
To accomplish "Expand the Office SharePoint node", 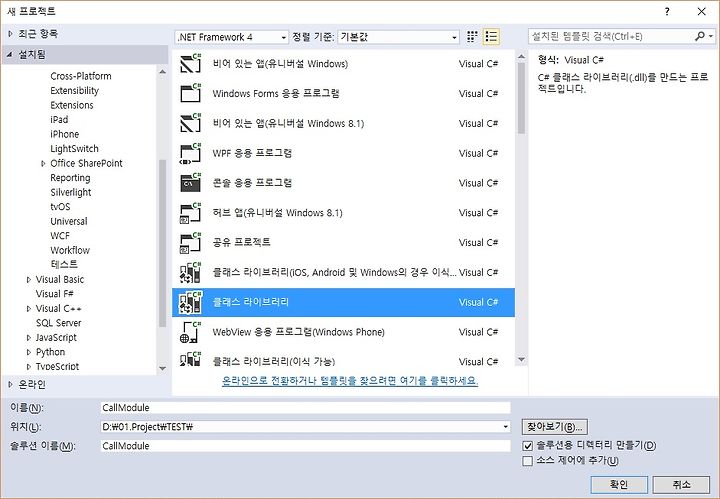I will click(x=43, y=163).
